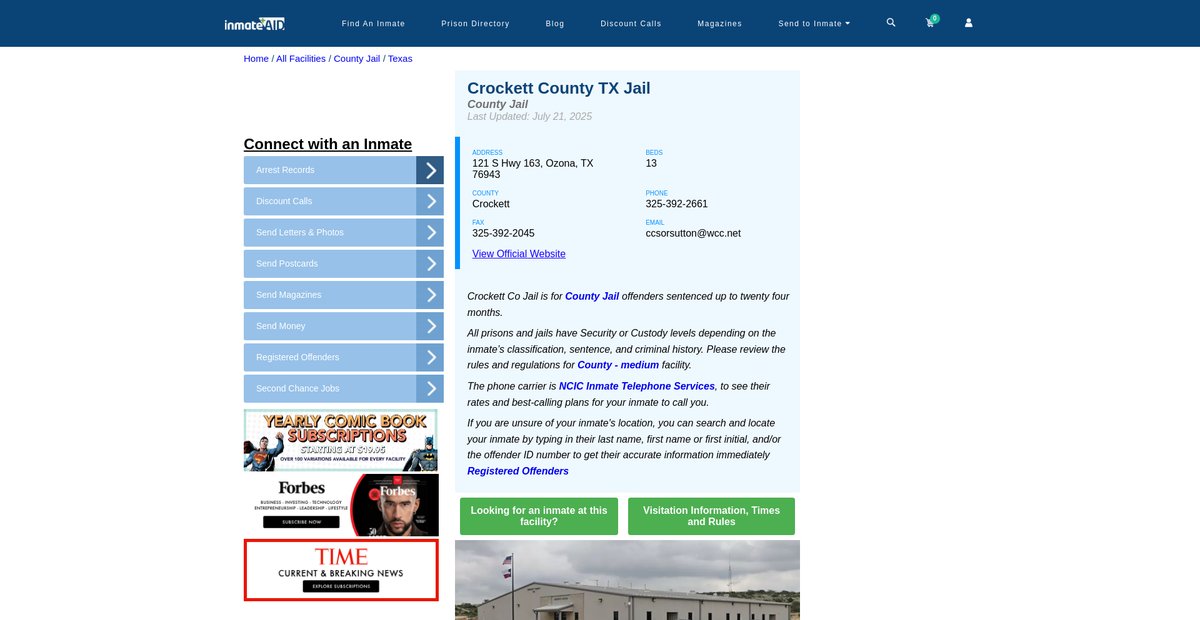Click the chevron next to Send Postcards

click(430, 264)
